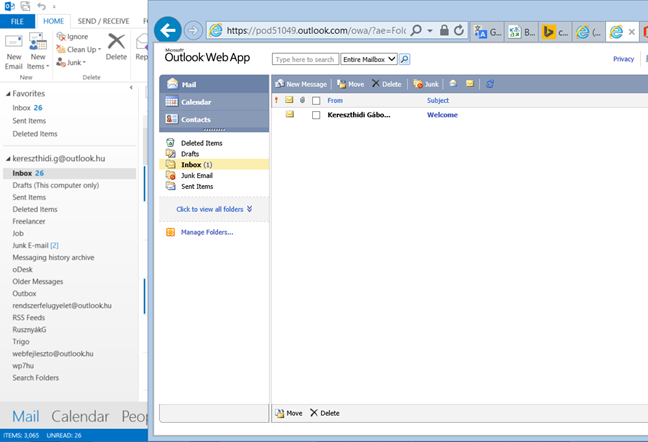The height and width of the screenshot is (442, 648).
Task: Click Delete in the top web app toolbar
Action: point(386,84)
